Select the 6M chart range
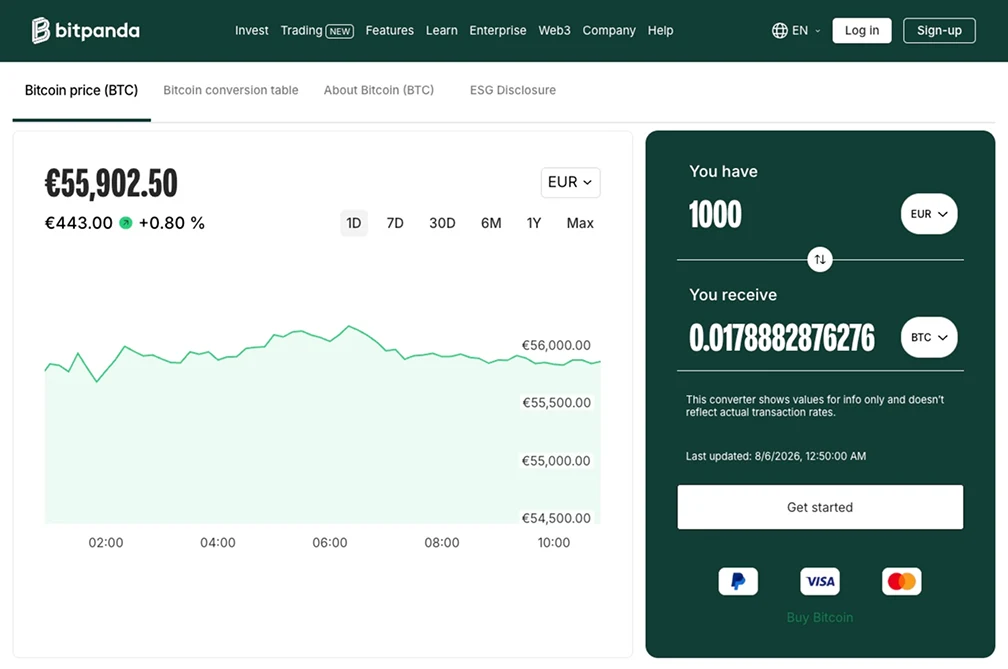1008x669 pixels. click(x=491, y=223)
